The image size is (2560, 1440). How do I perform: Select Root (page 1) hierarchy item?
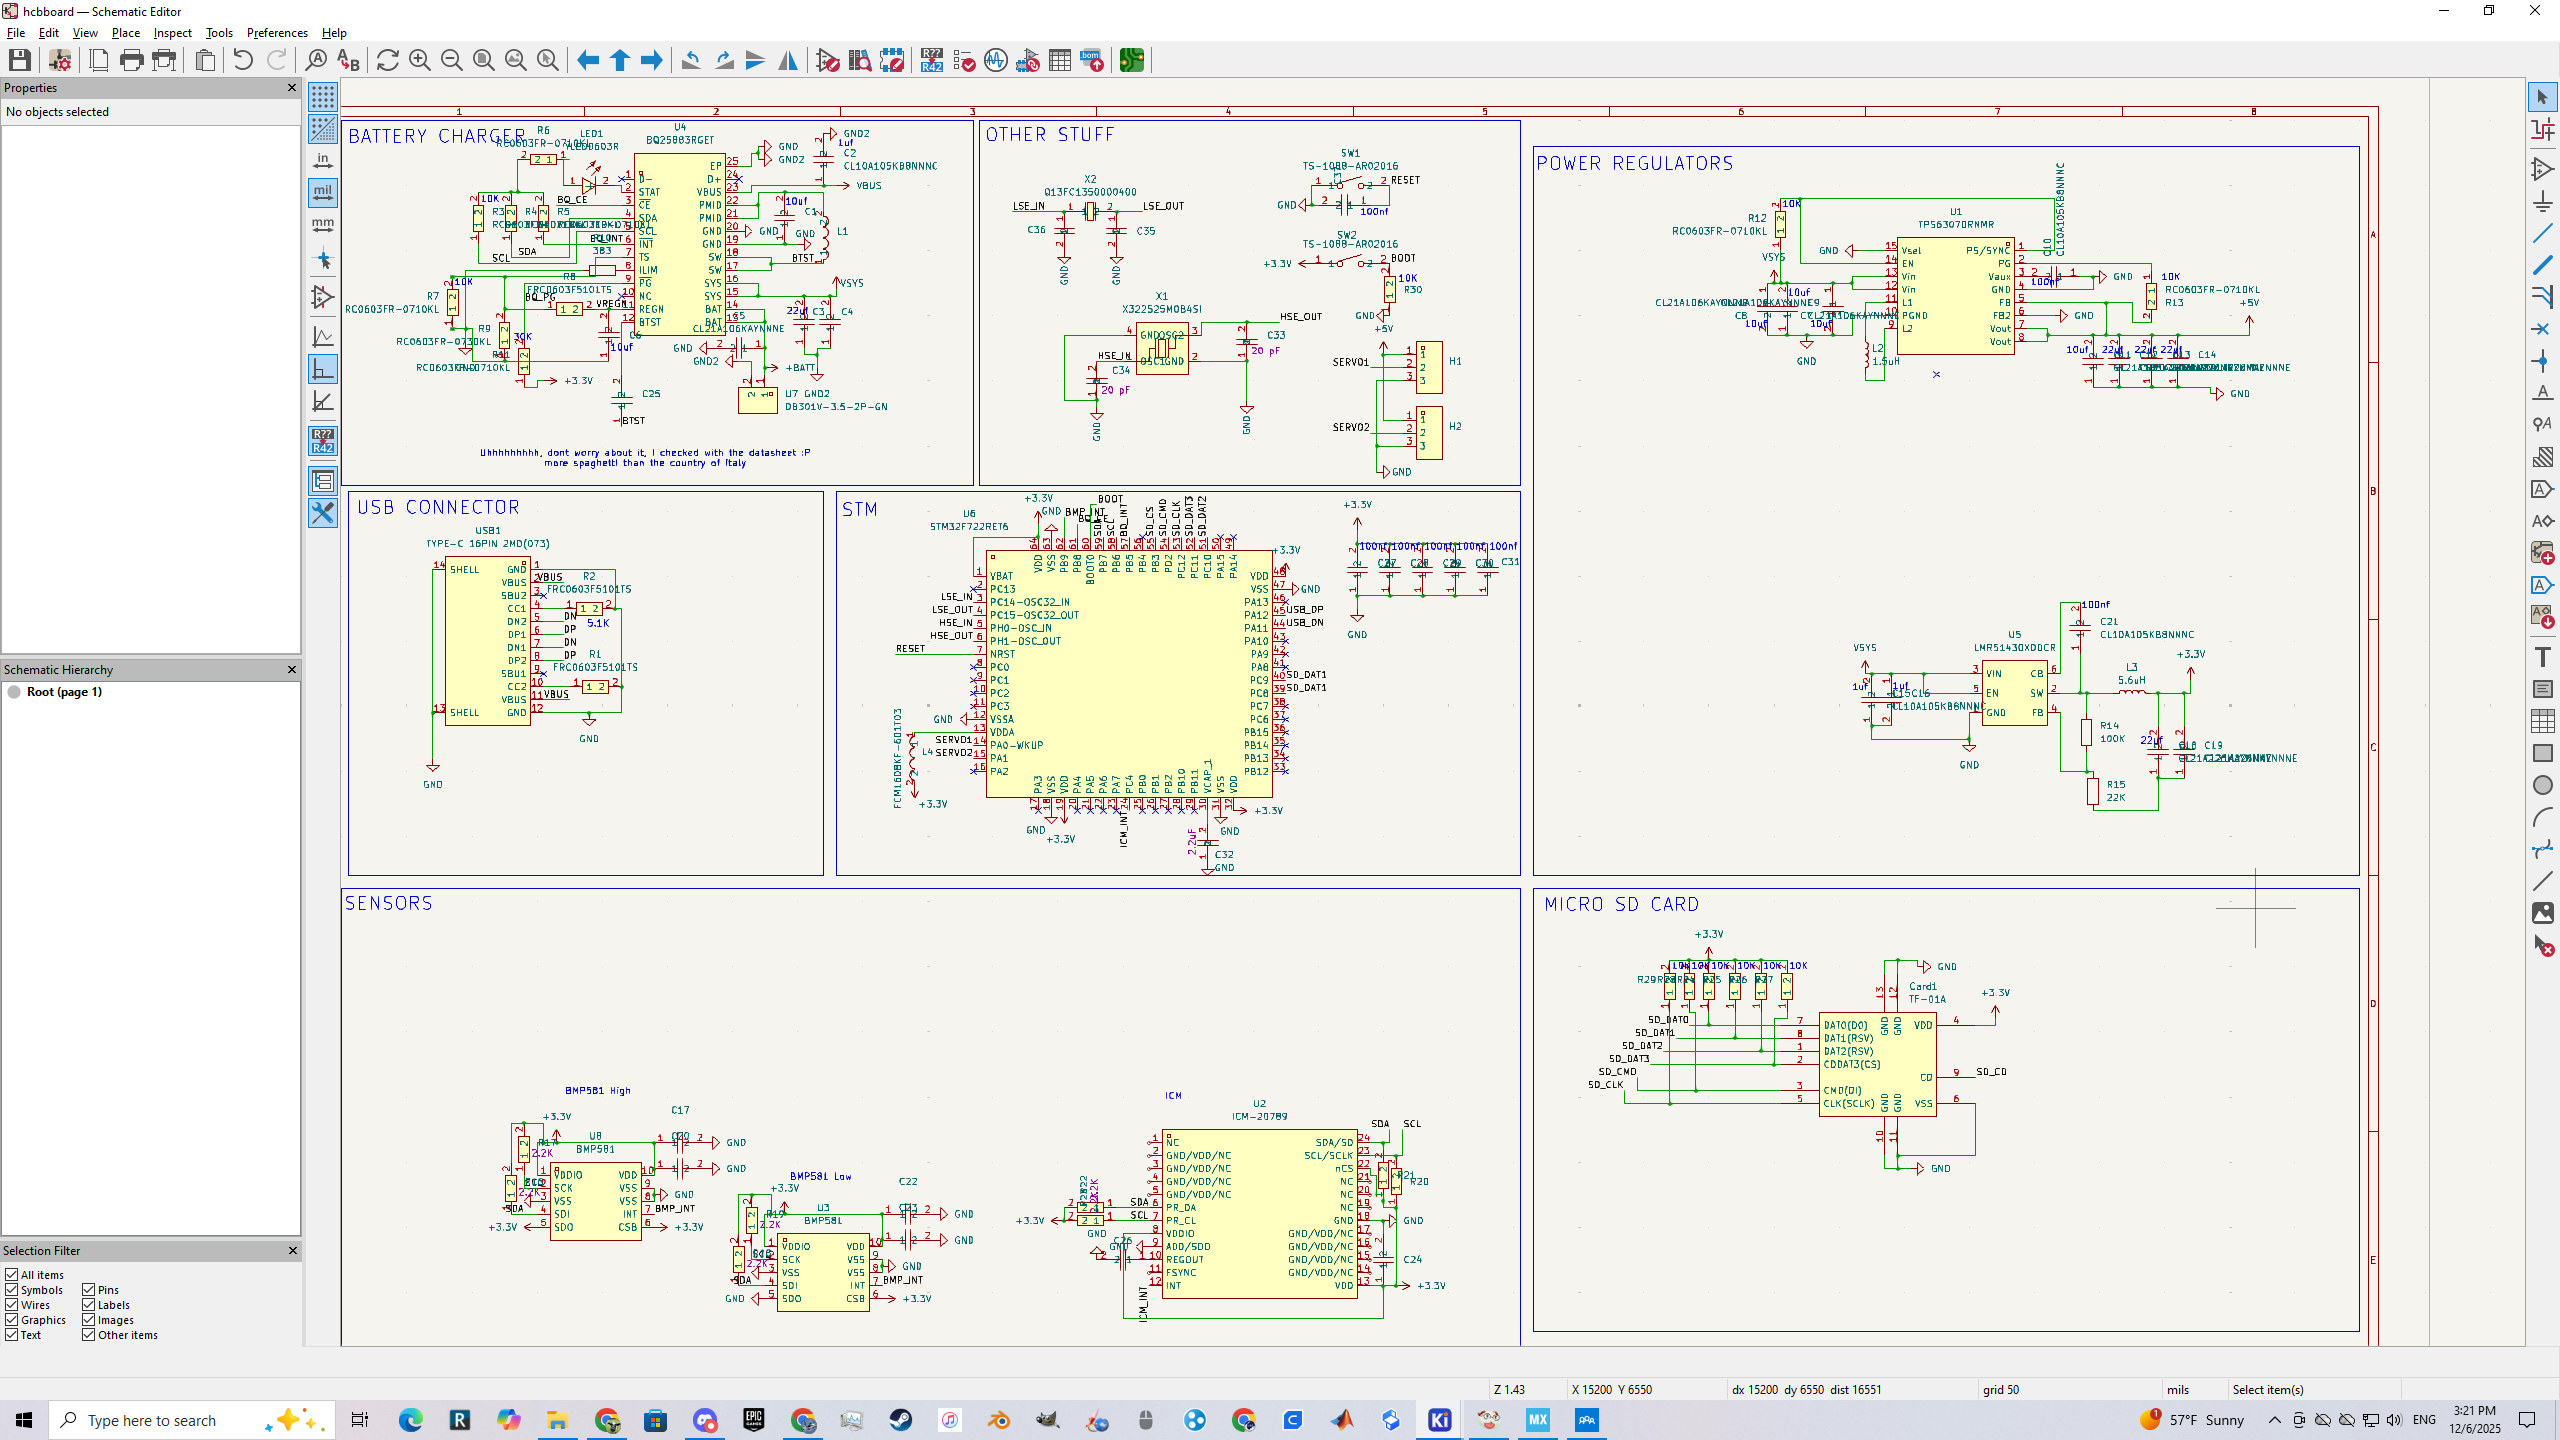point(64,692)
